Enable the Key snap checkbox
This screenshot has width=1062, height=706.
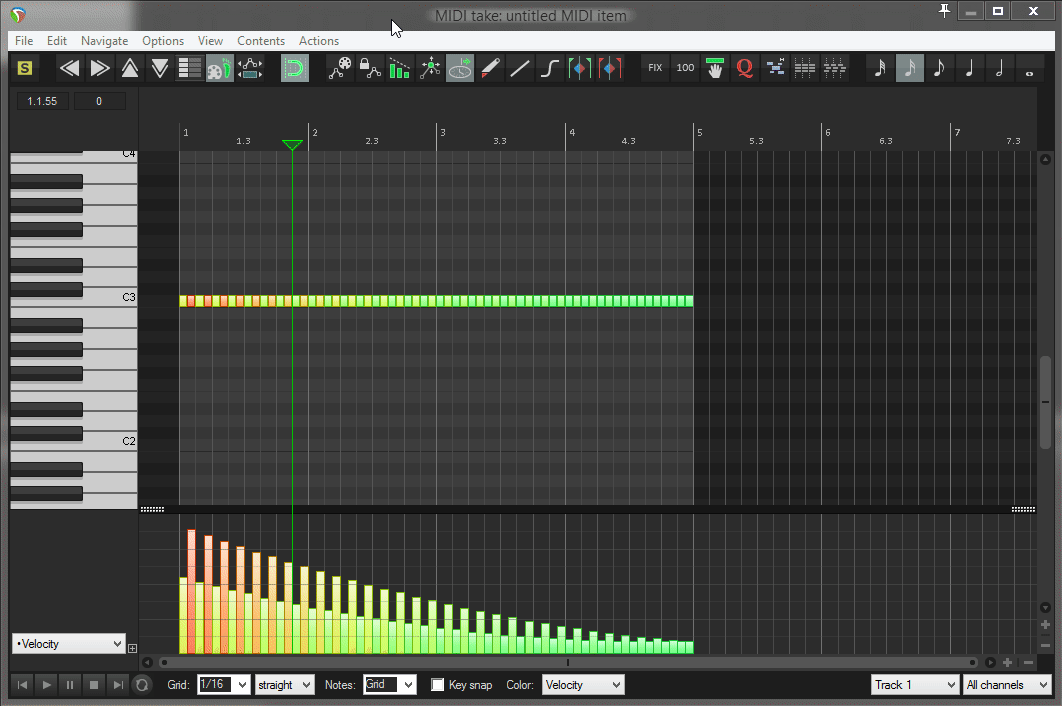tap(438, 685)
